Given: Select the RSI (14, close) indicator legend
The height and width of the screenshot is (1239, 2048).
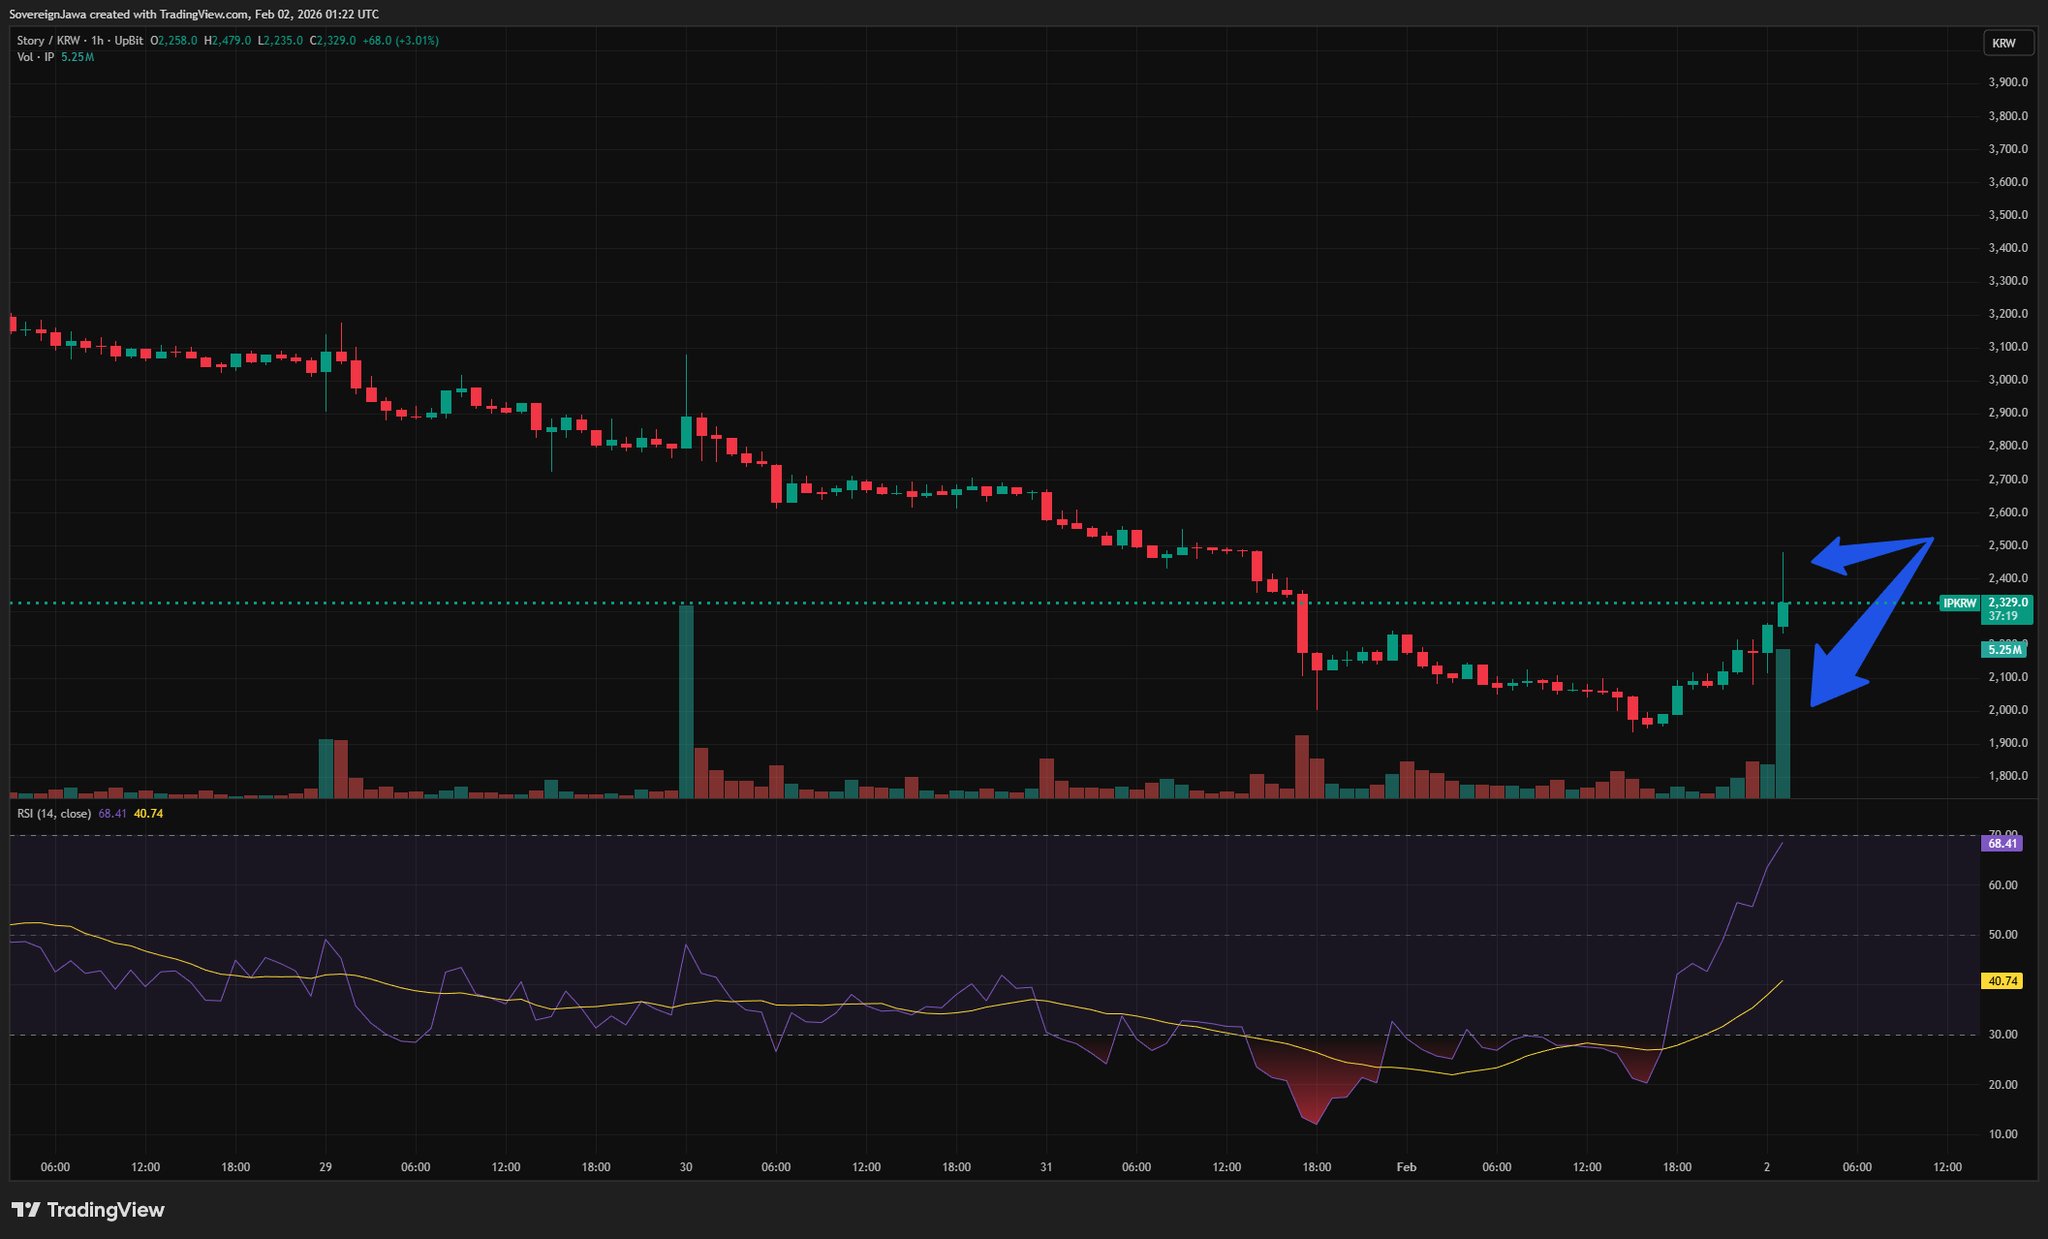Looking at the screenshot, I should 54,814.
